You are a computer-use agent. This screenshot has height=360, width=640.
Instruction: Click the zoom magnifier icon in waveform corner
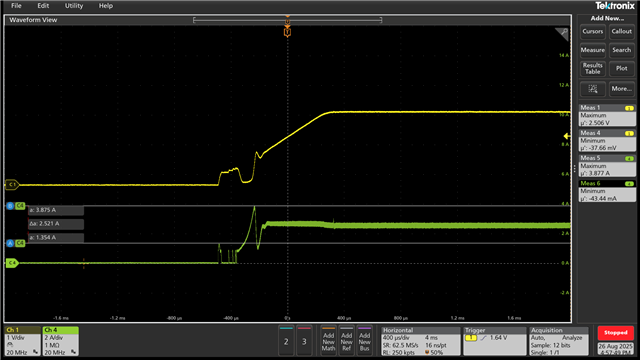(562, 33)
